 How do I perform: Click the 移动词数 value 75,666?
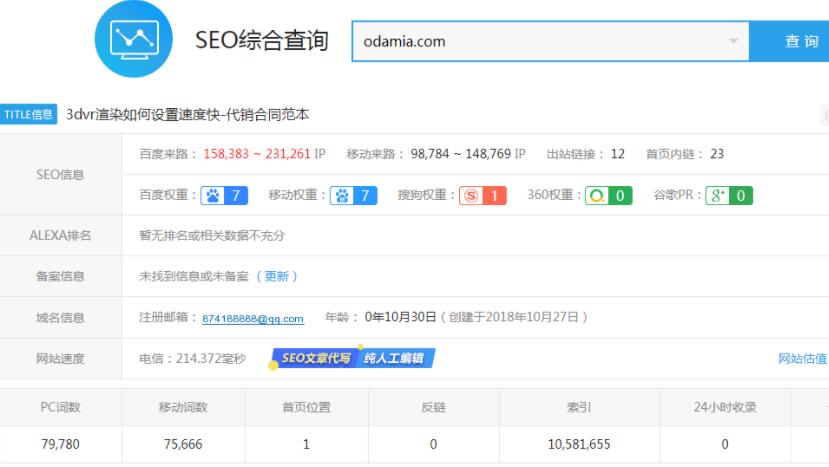[x=183, y=444]
